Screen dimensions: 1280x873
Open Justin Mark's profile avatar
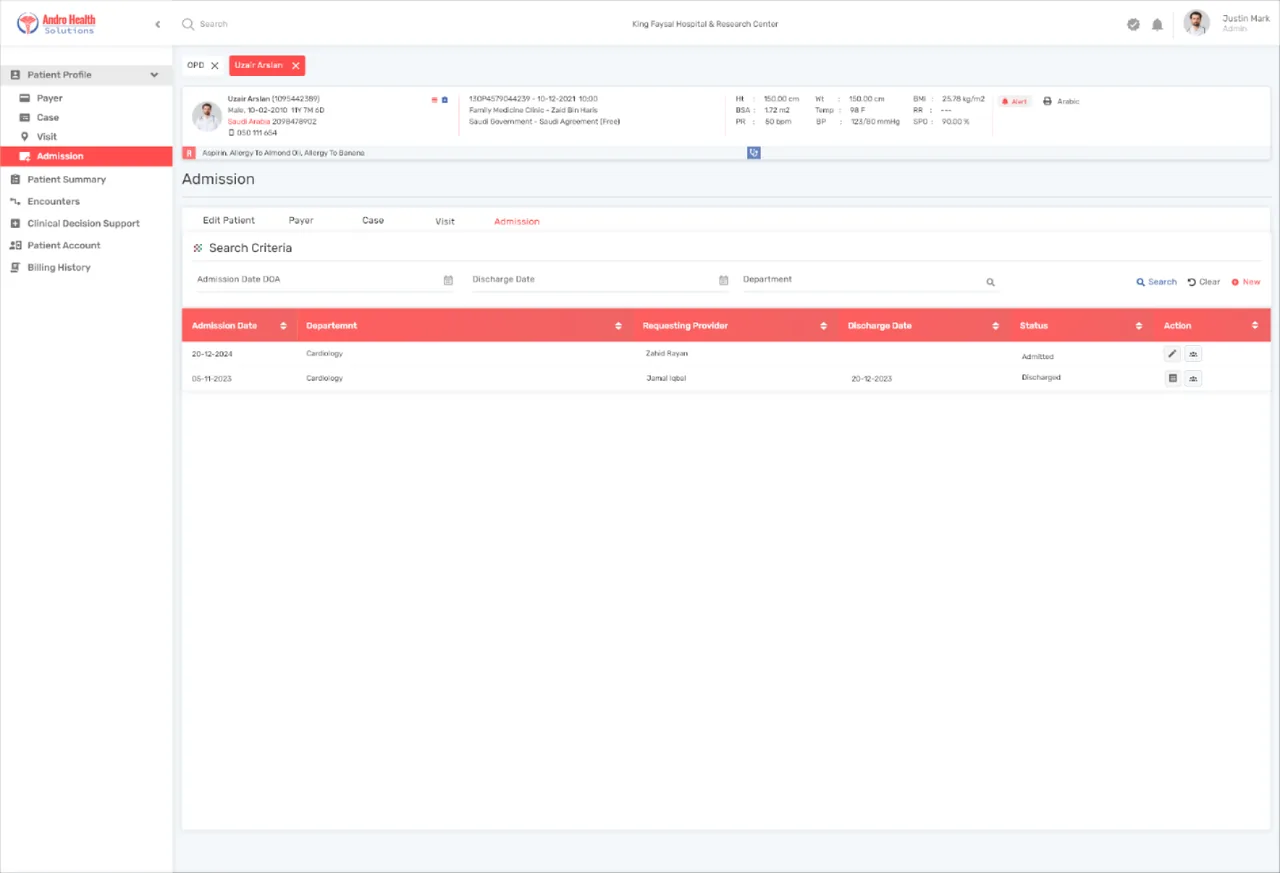coord(1196,22)
